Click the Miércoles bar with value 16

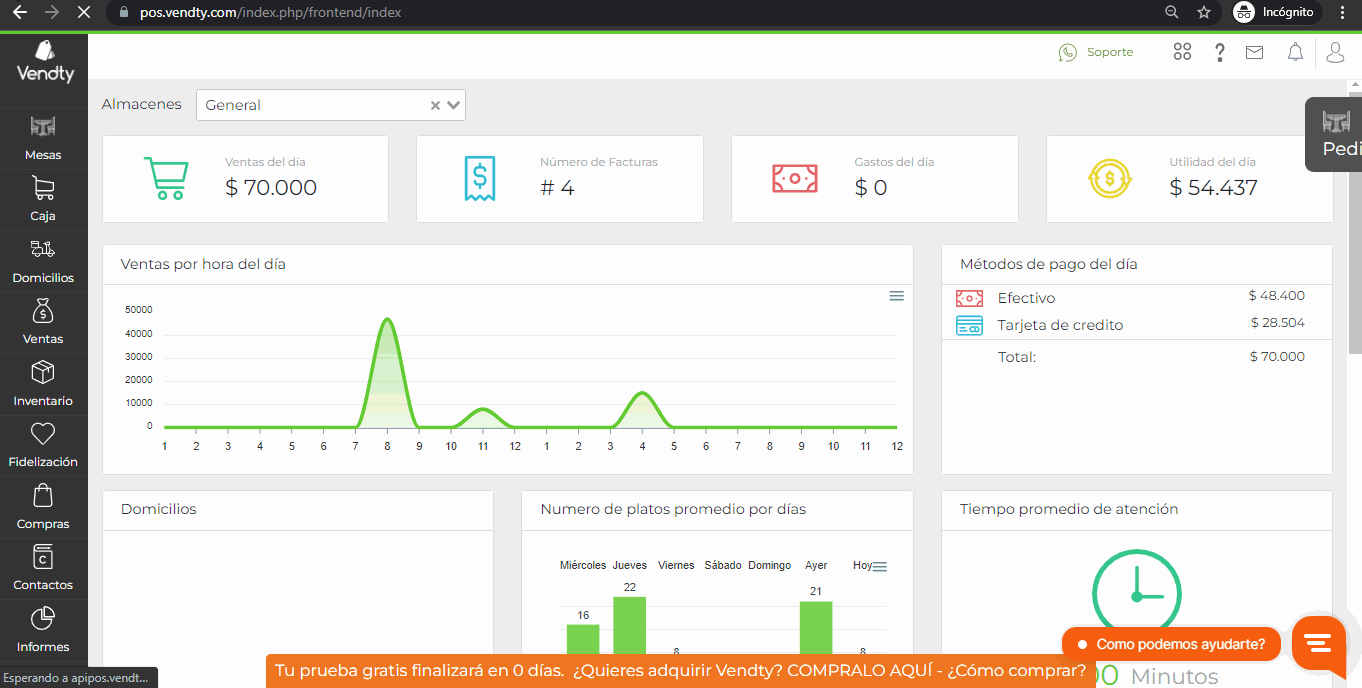click(x=583, y=639)
